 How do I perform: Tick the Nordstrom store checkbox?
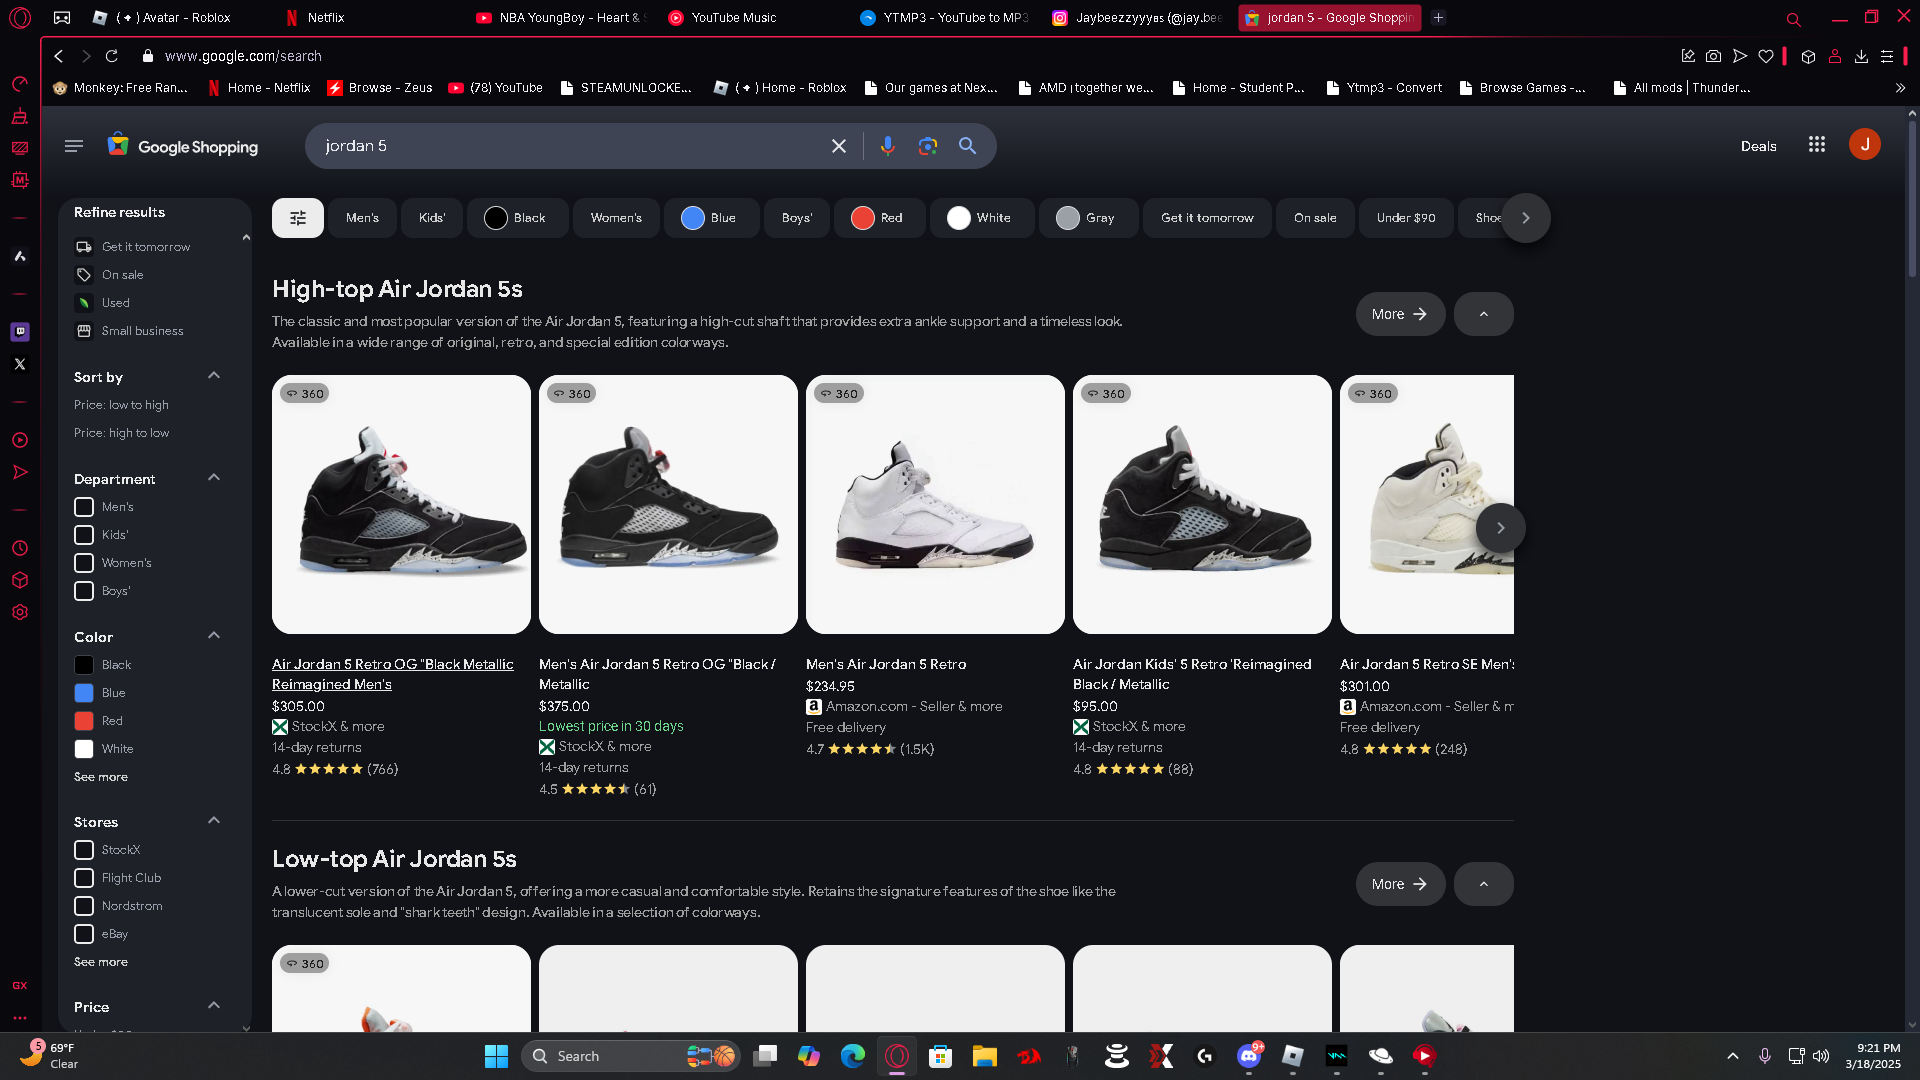pyautogui.click(x=84, y=906)
